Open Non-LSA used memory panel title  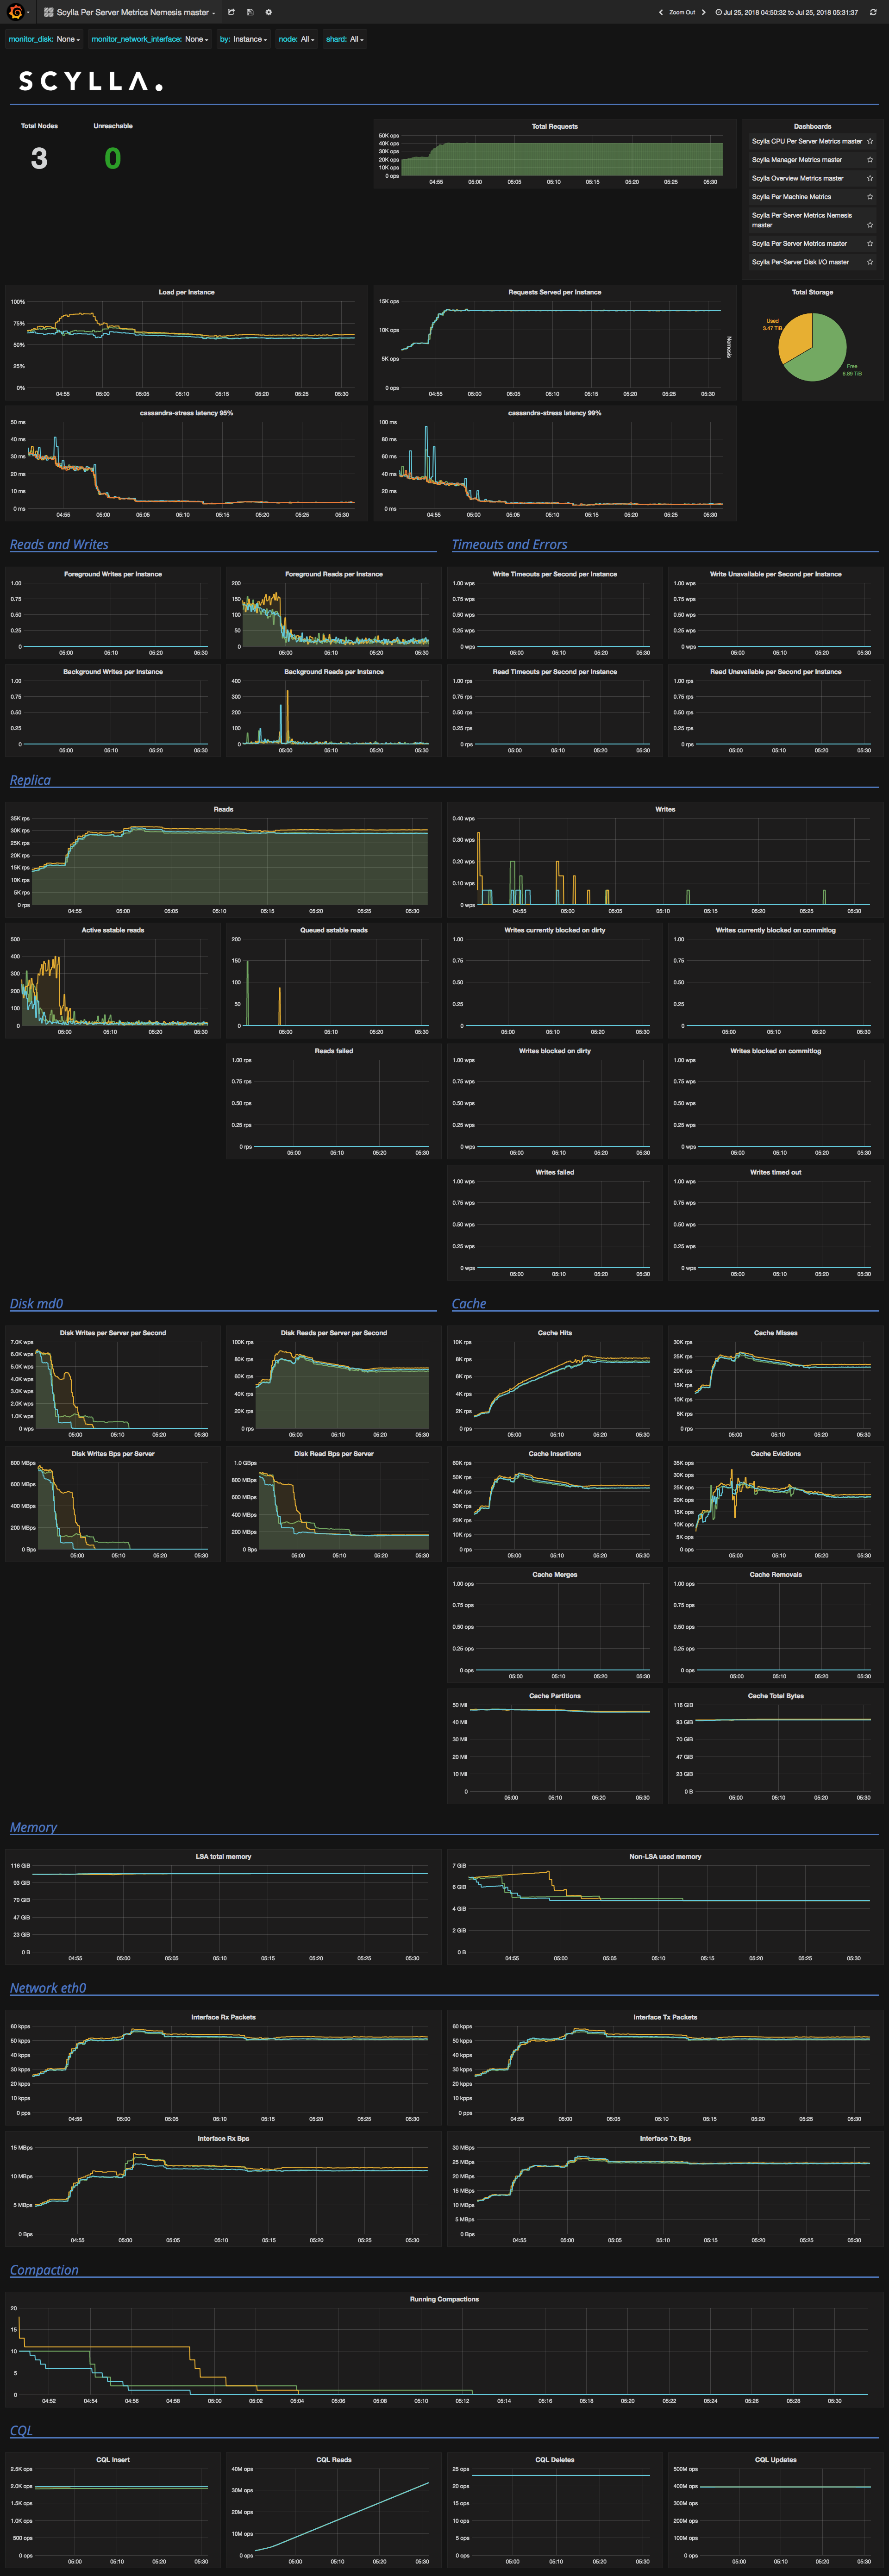[665, 1857]
